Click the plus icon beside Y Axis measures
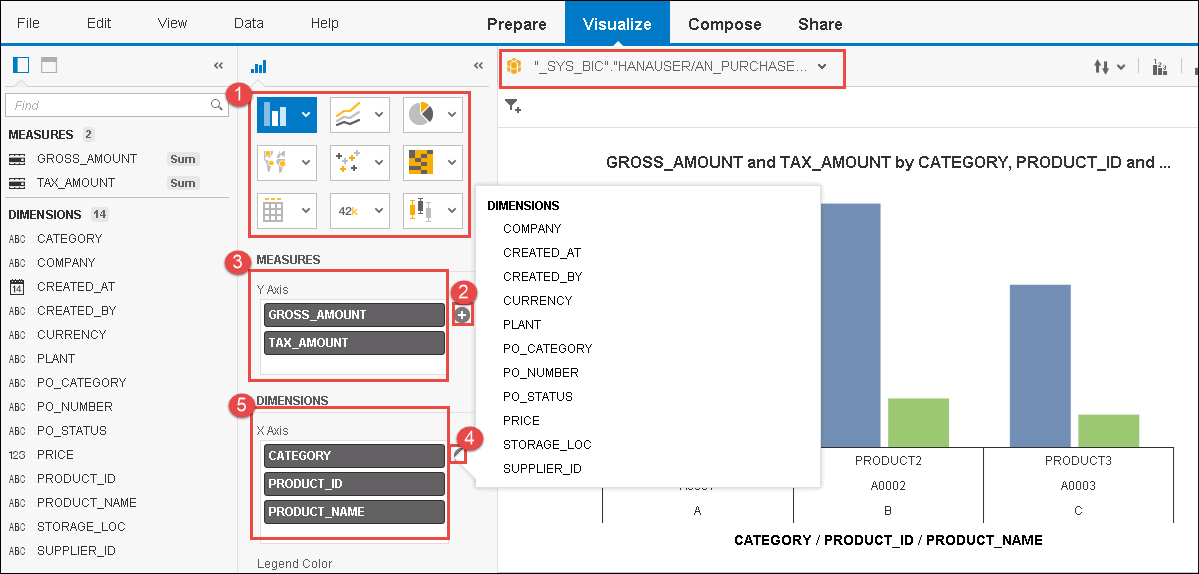 pos(462,315)
